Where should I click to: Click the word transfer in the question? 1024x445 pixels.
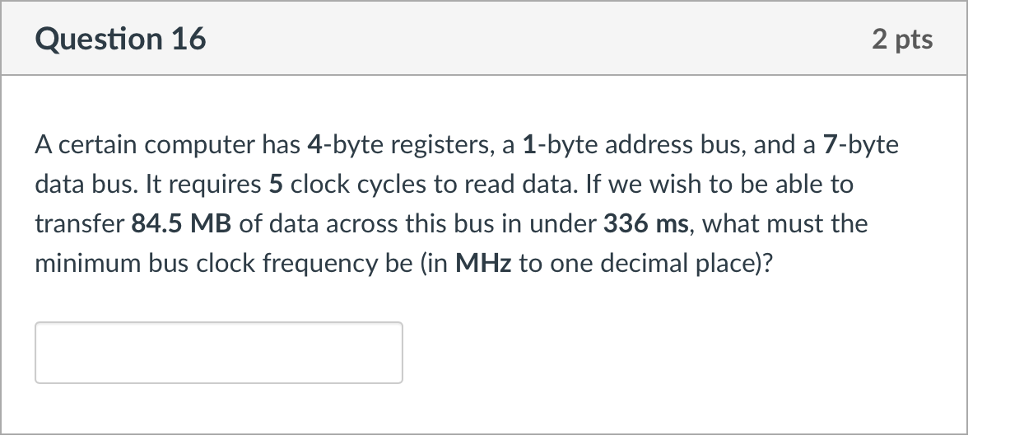point(79,223)
